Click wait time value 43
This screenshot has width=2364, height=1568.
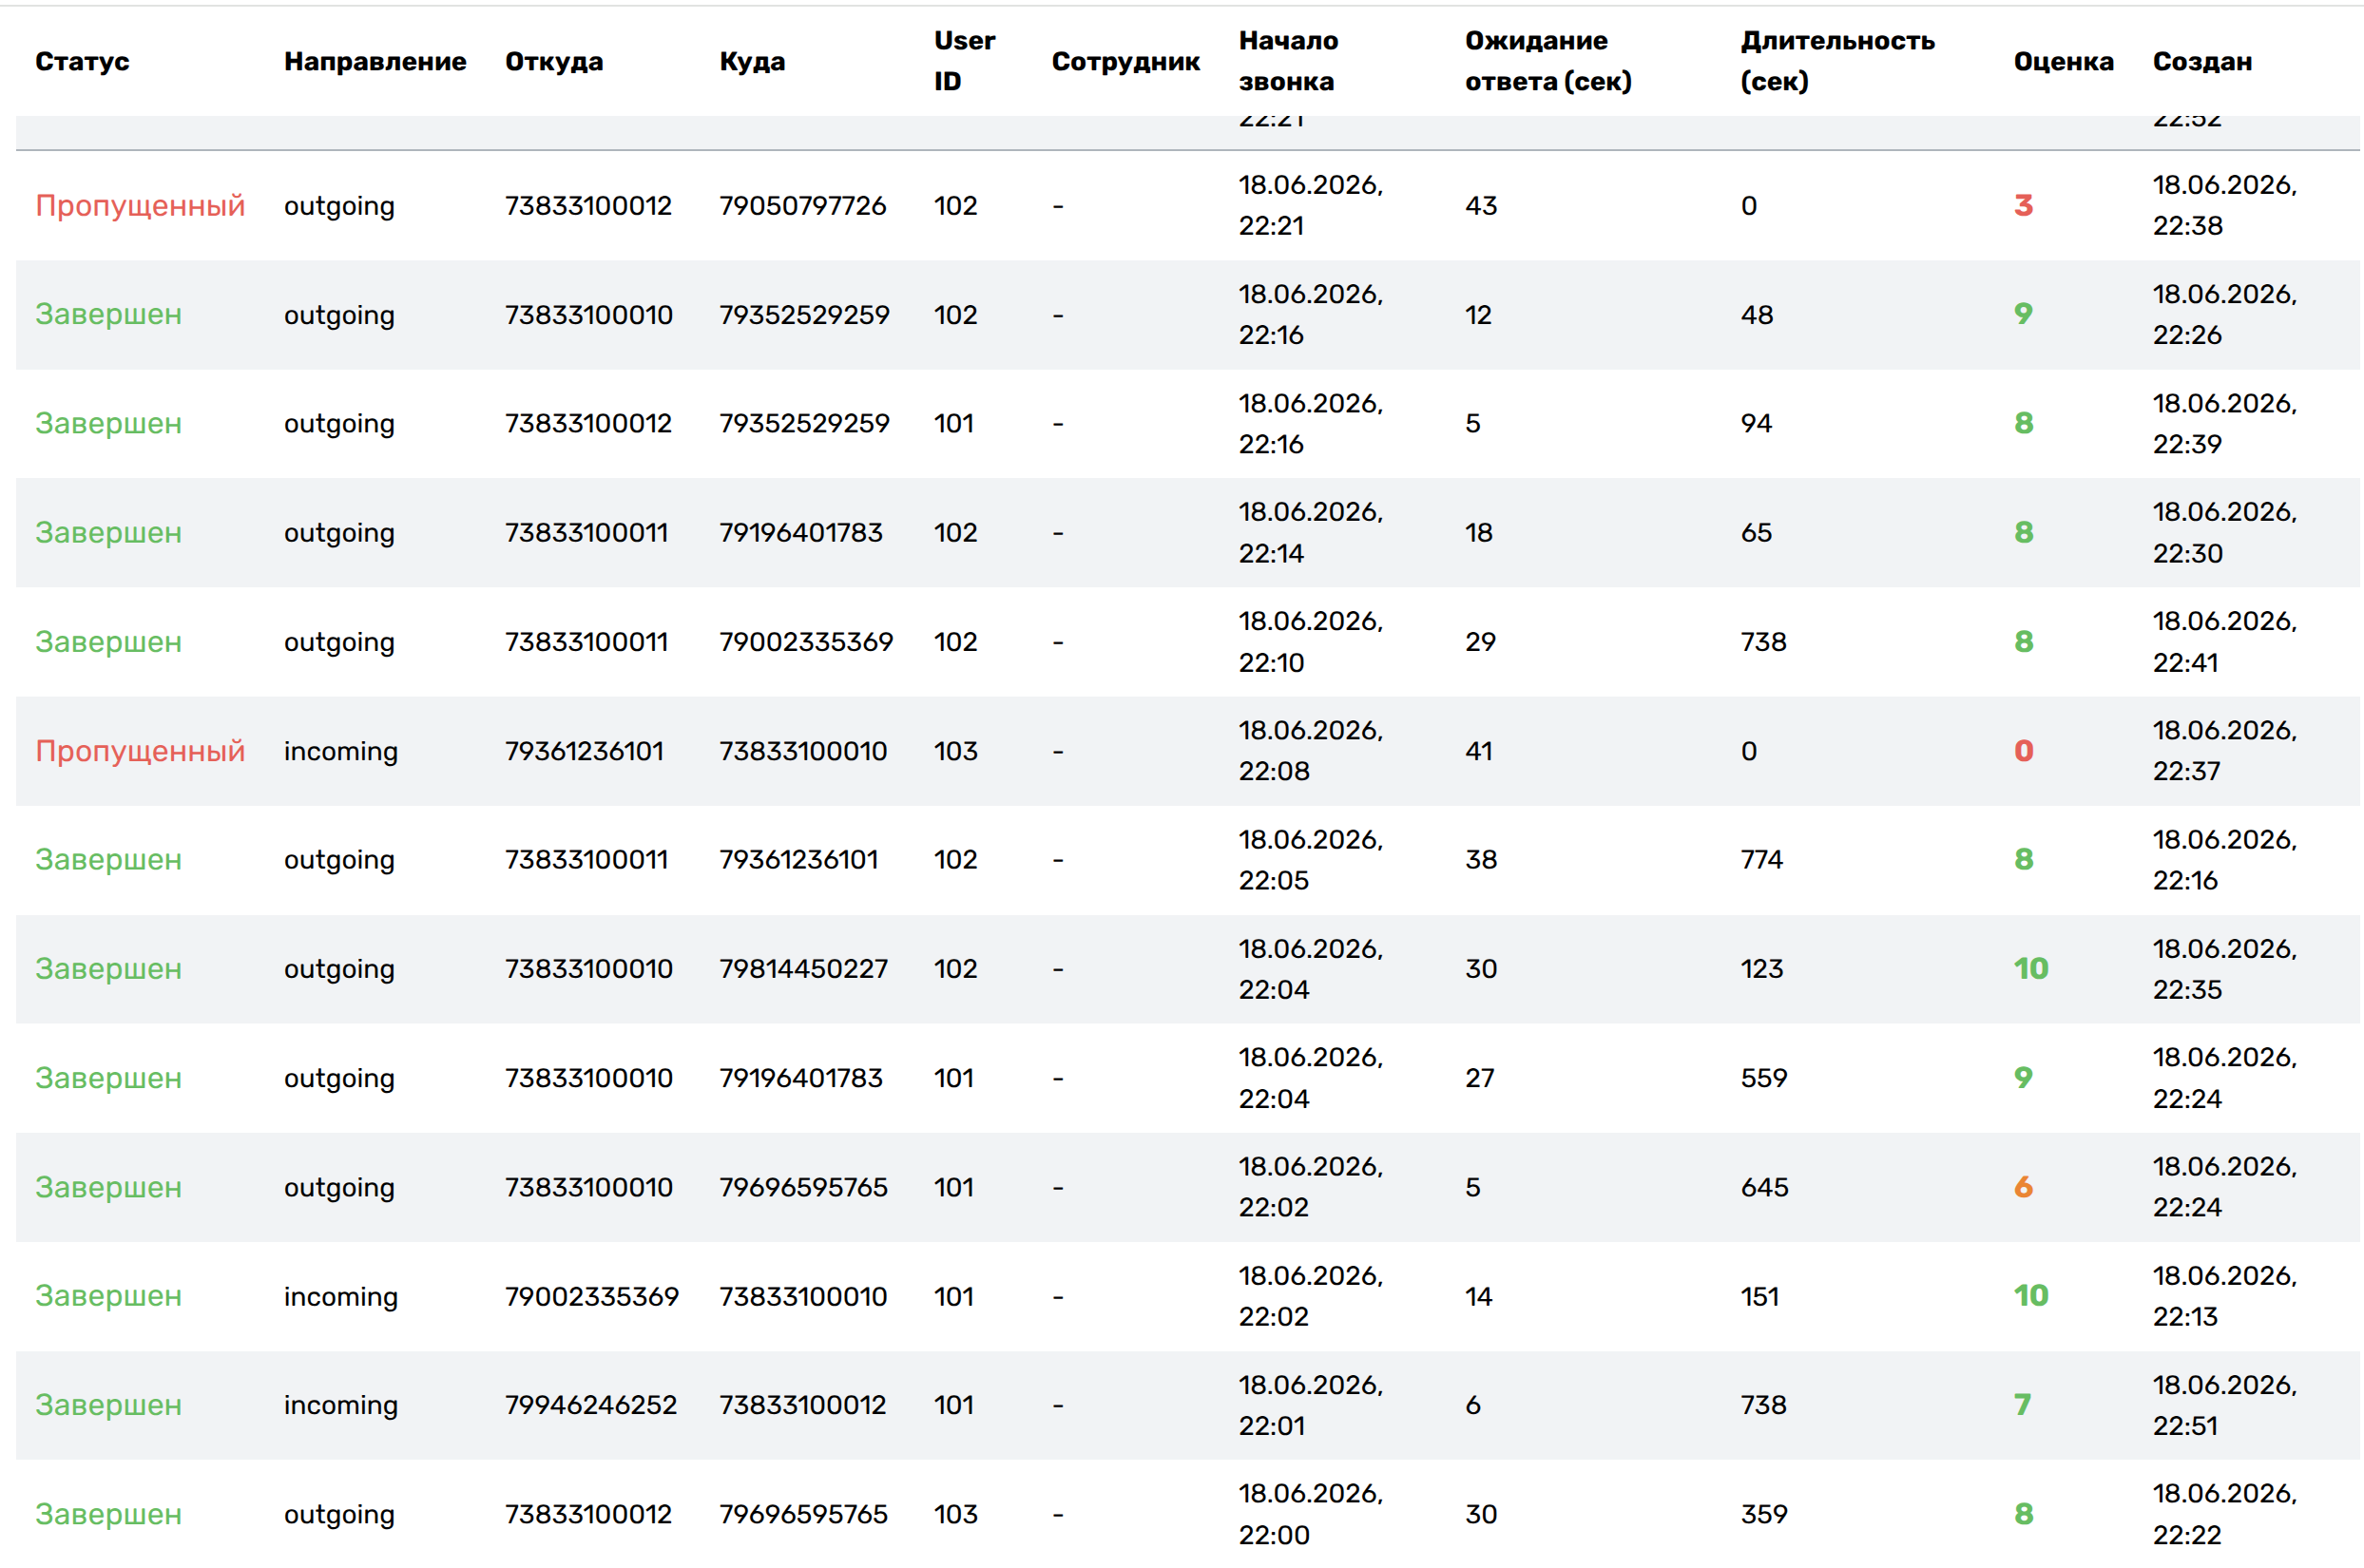point(1480,205)
